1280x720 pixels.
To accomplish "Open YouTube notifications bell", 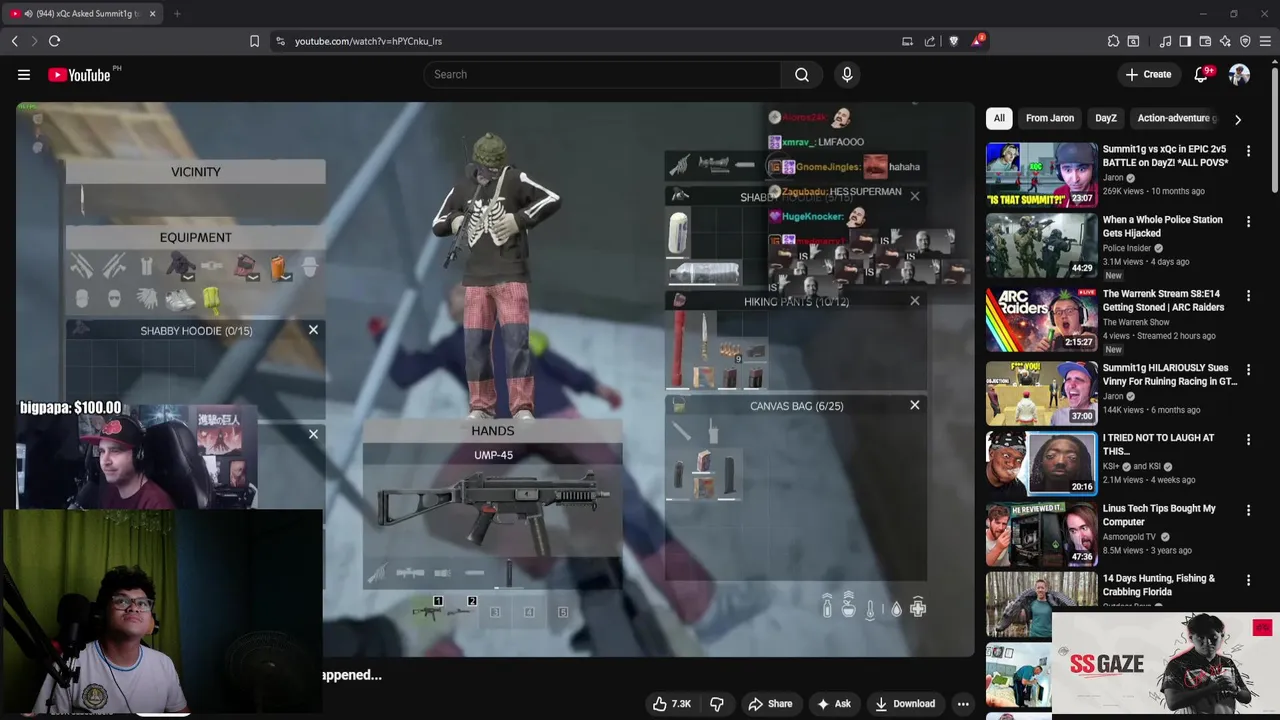I will (1202, 75).
